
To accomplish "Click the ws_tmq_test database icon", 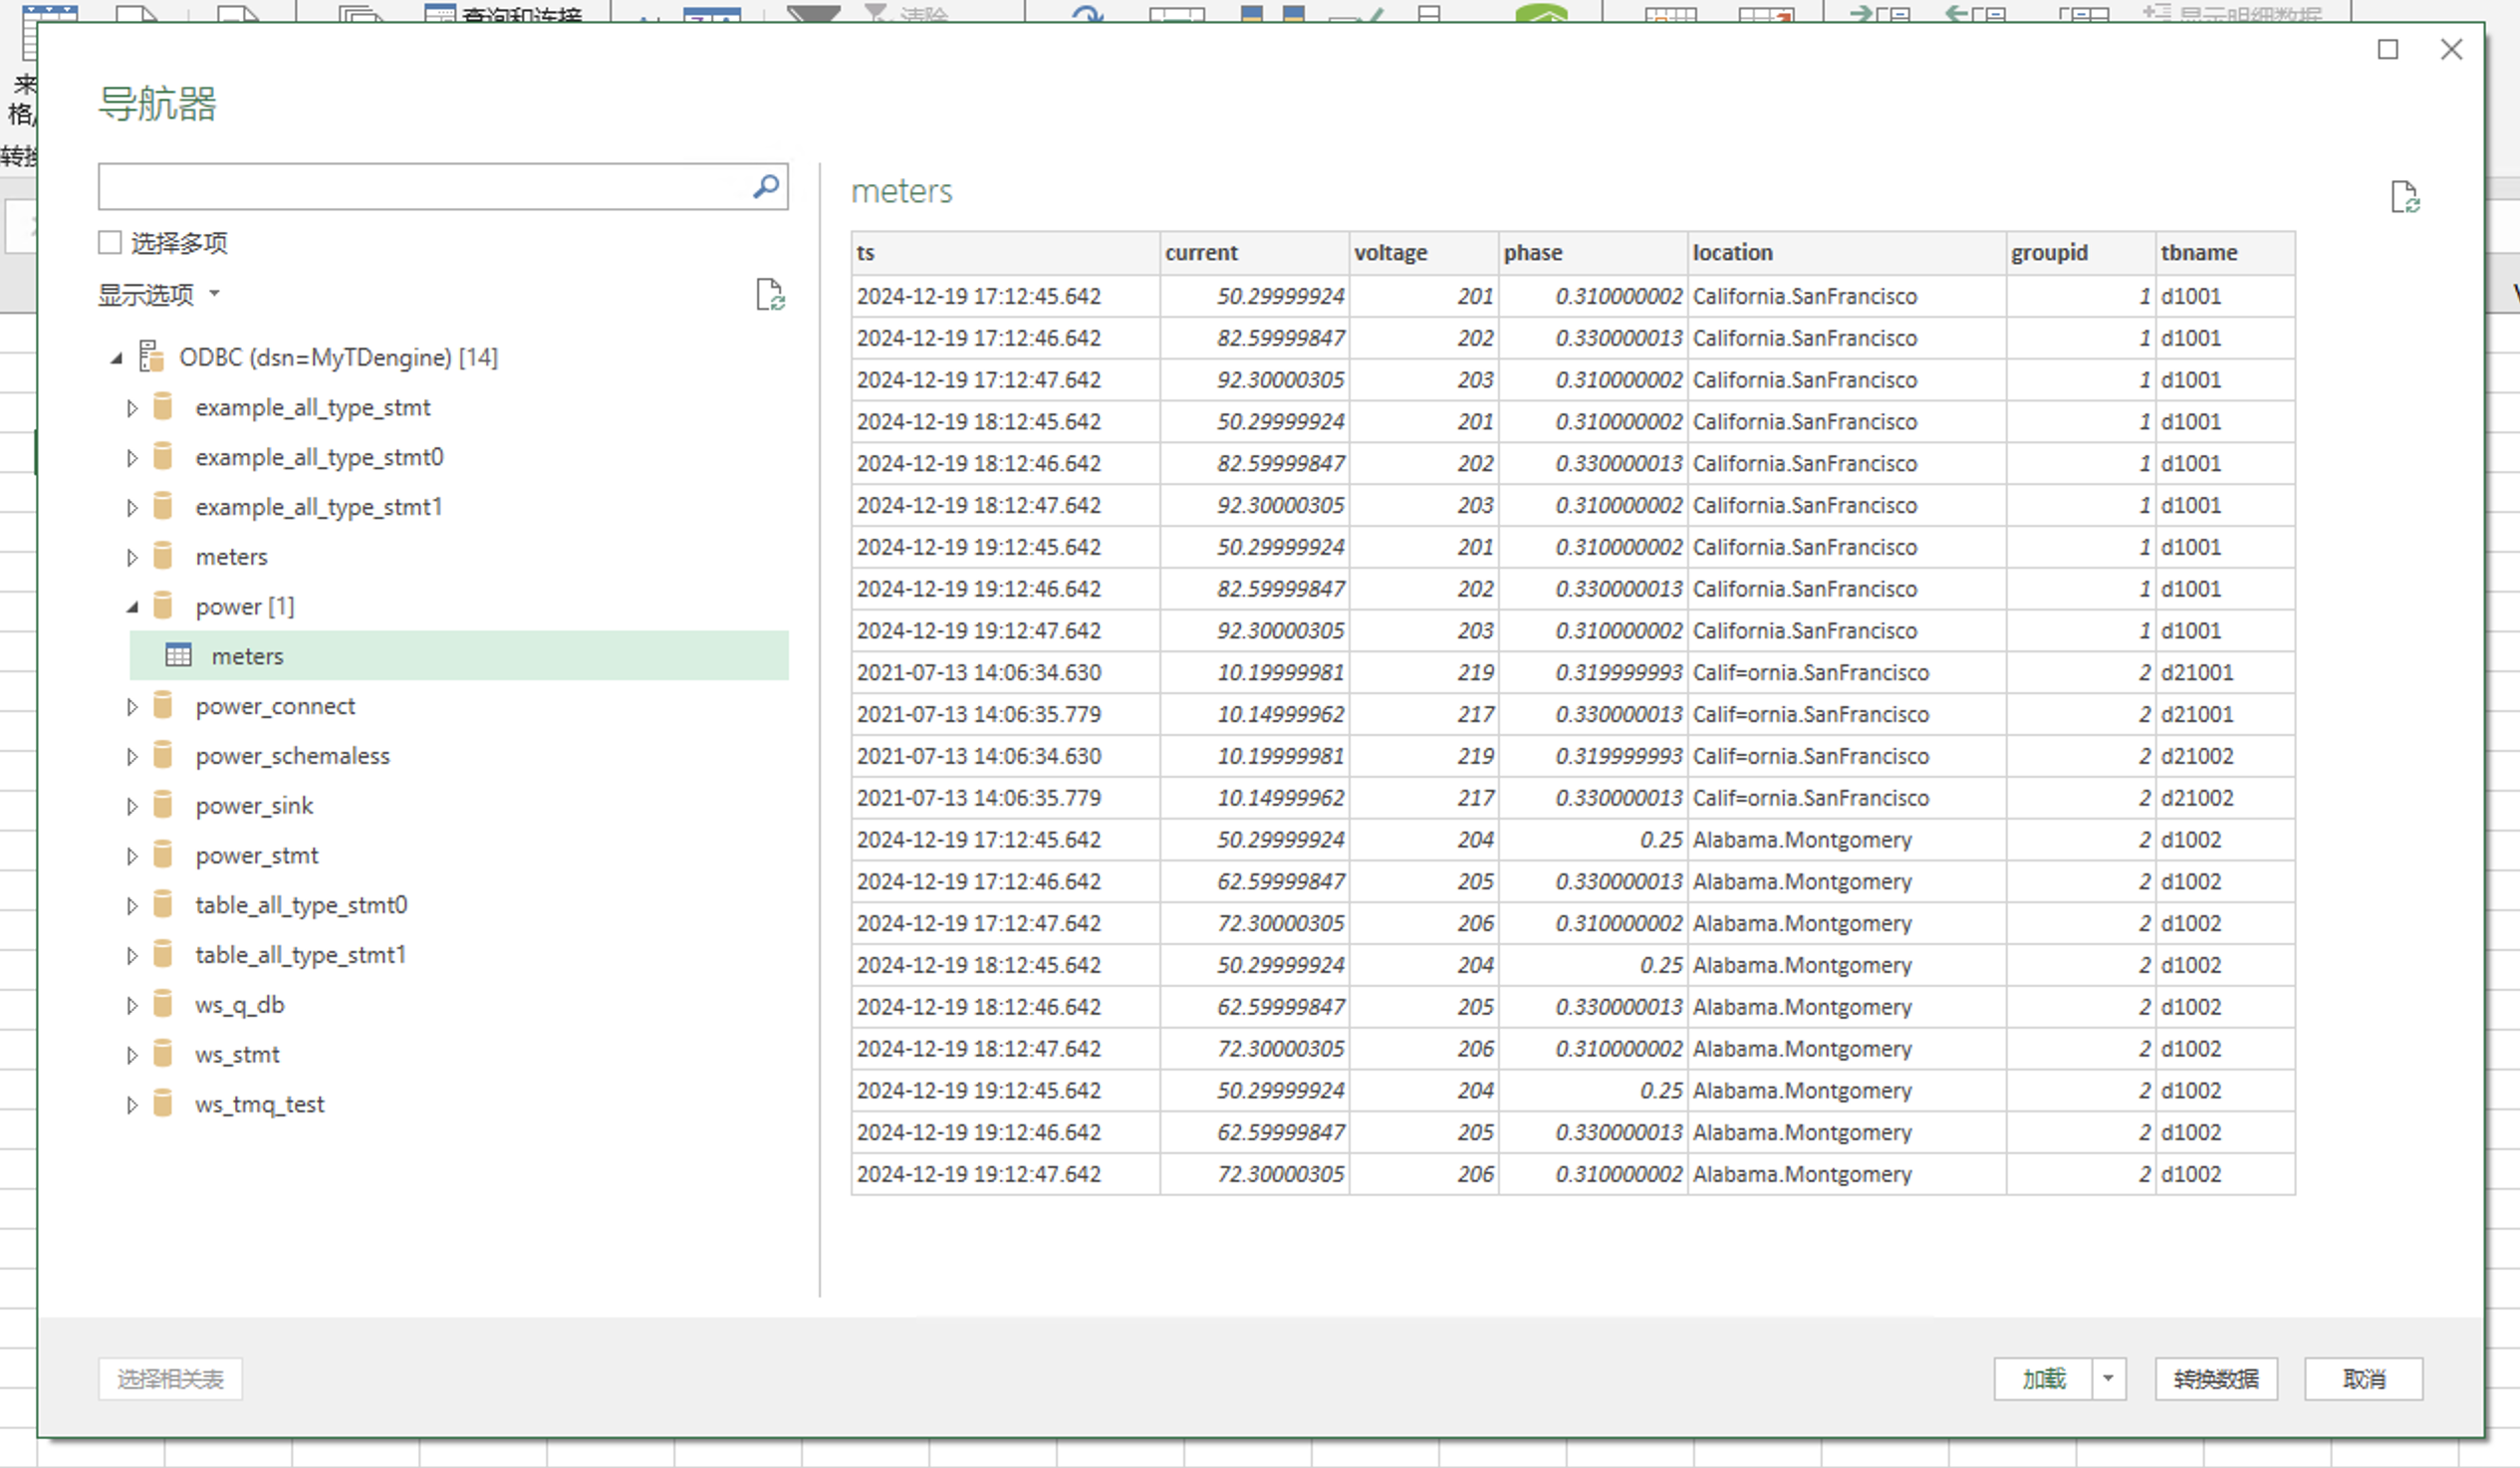I will point(163,1104).
